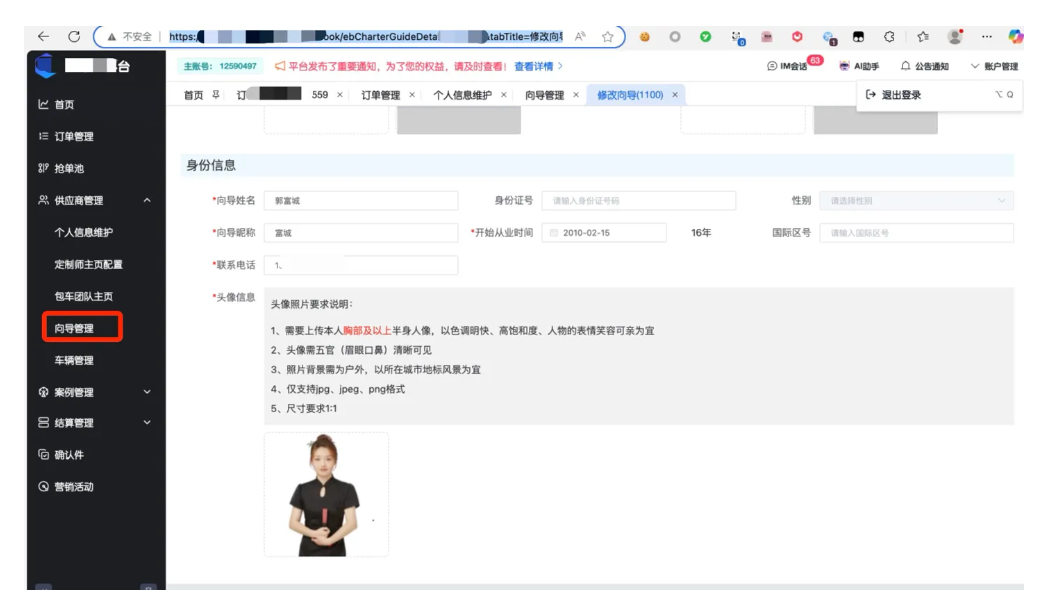Click the browser refresh icon
This screenshot has width=1046, height=598.
tap(74, 37)
